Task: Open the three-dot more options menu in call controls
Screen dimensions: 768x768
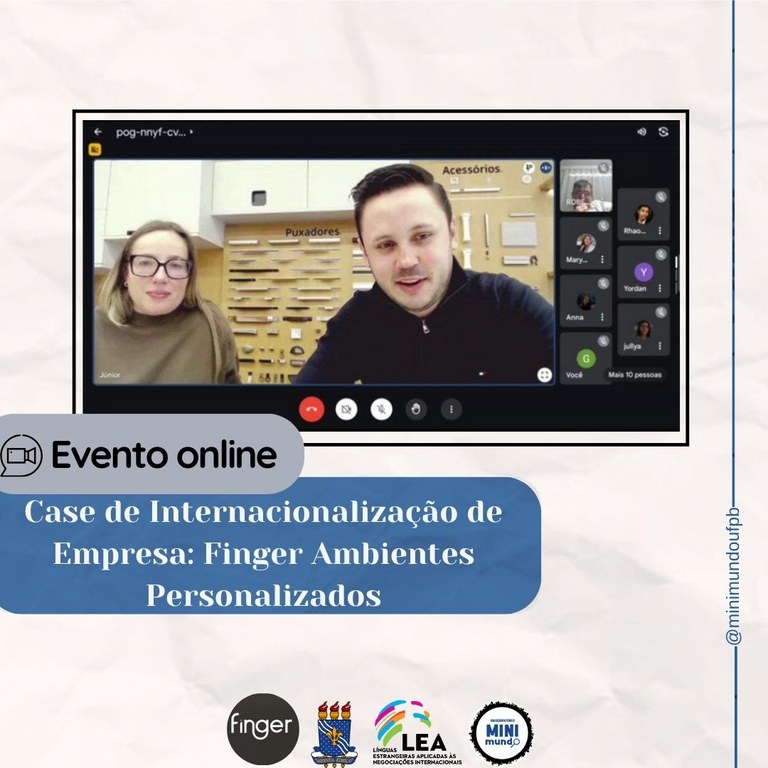Action: pyautogui.click(x=451, y=409)
